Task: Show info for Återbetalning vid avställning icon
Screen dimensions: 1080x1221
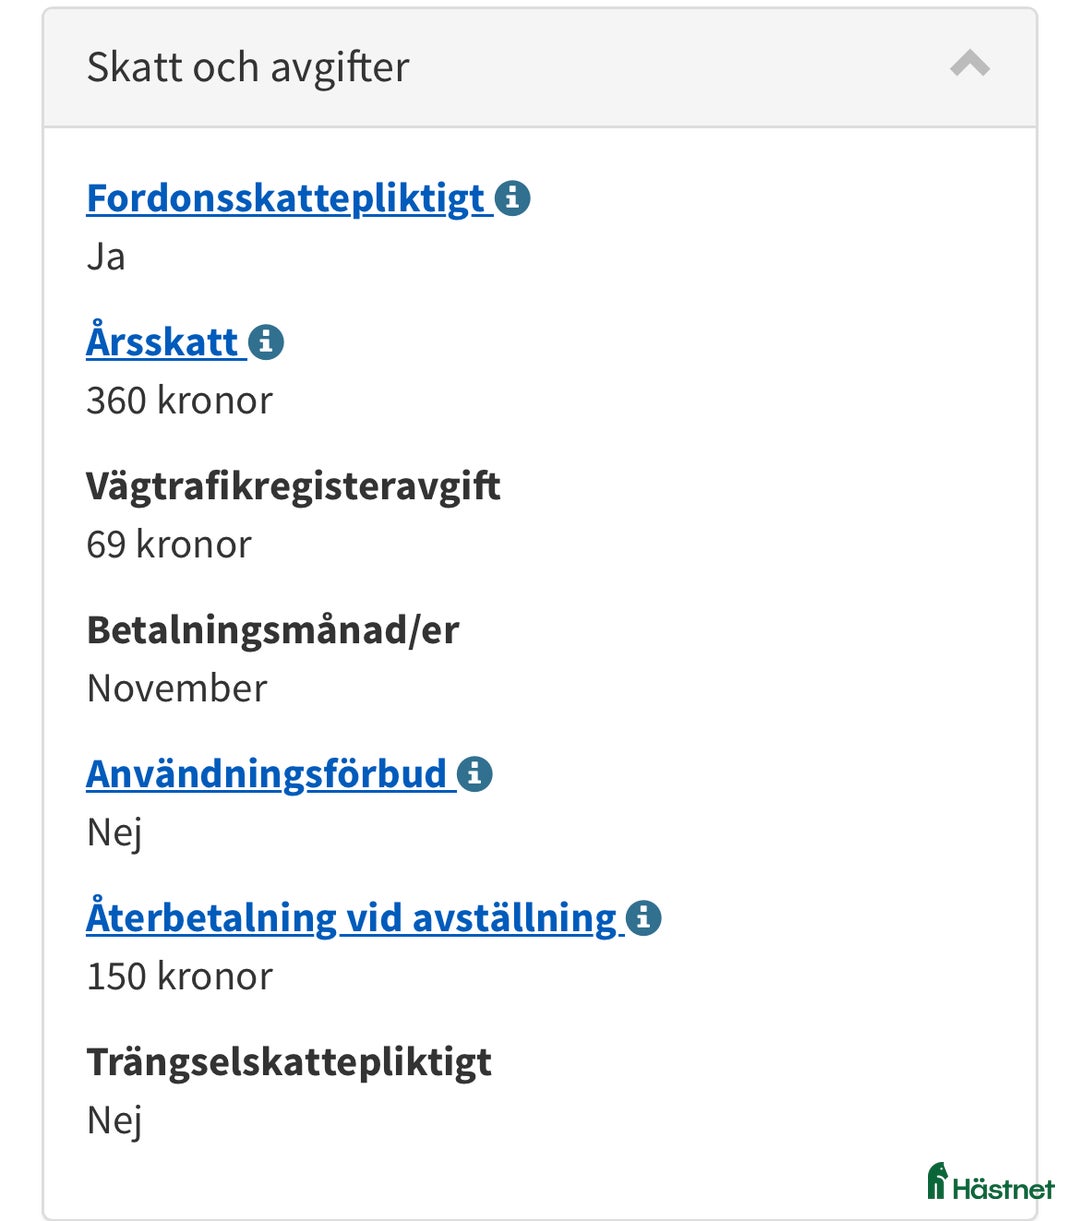Action: [644, 918]
